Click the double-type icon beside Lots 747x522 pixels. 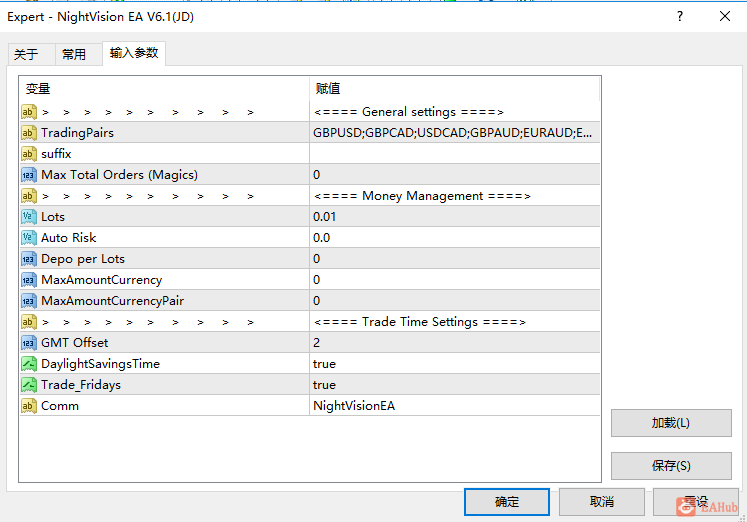coord(29,217)
